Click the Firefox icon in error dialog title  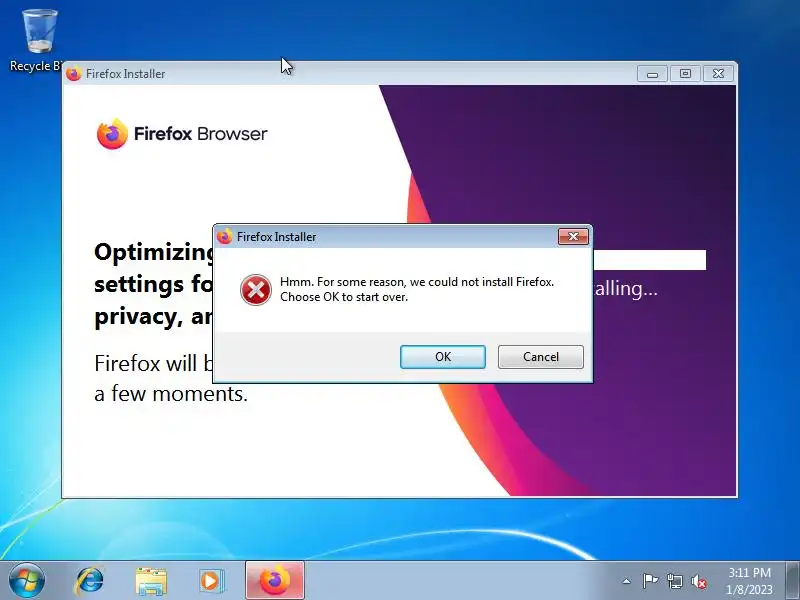(224, 237)
